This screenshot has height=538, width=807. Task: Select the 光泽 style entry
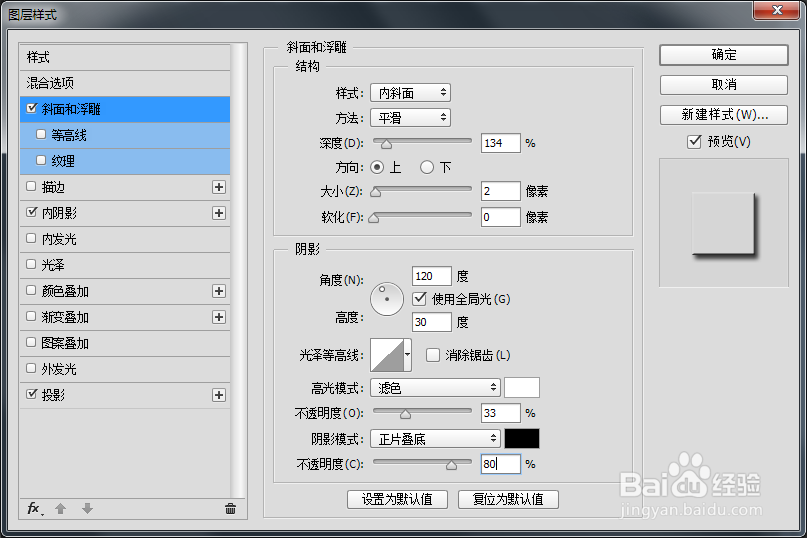click(x=125, y=265)
